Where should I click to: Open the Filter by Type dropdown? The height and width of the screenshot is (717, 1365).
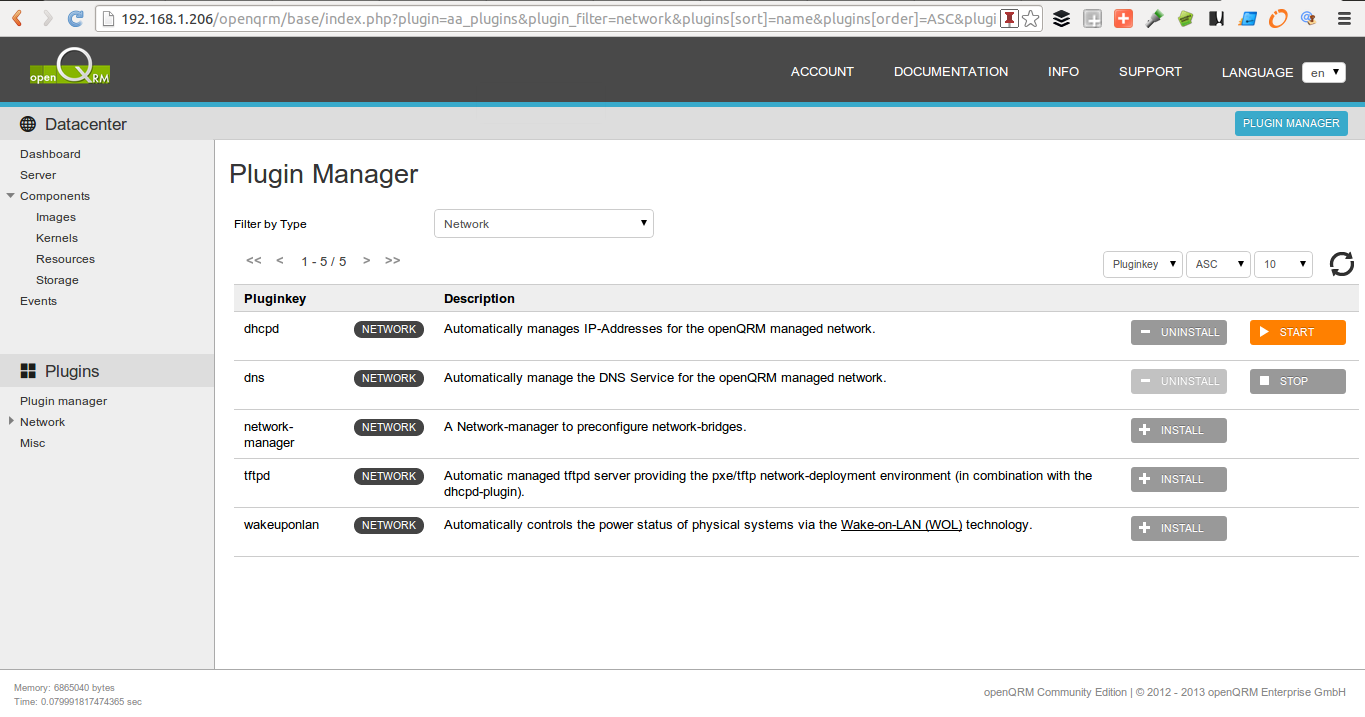[544, 224]
